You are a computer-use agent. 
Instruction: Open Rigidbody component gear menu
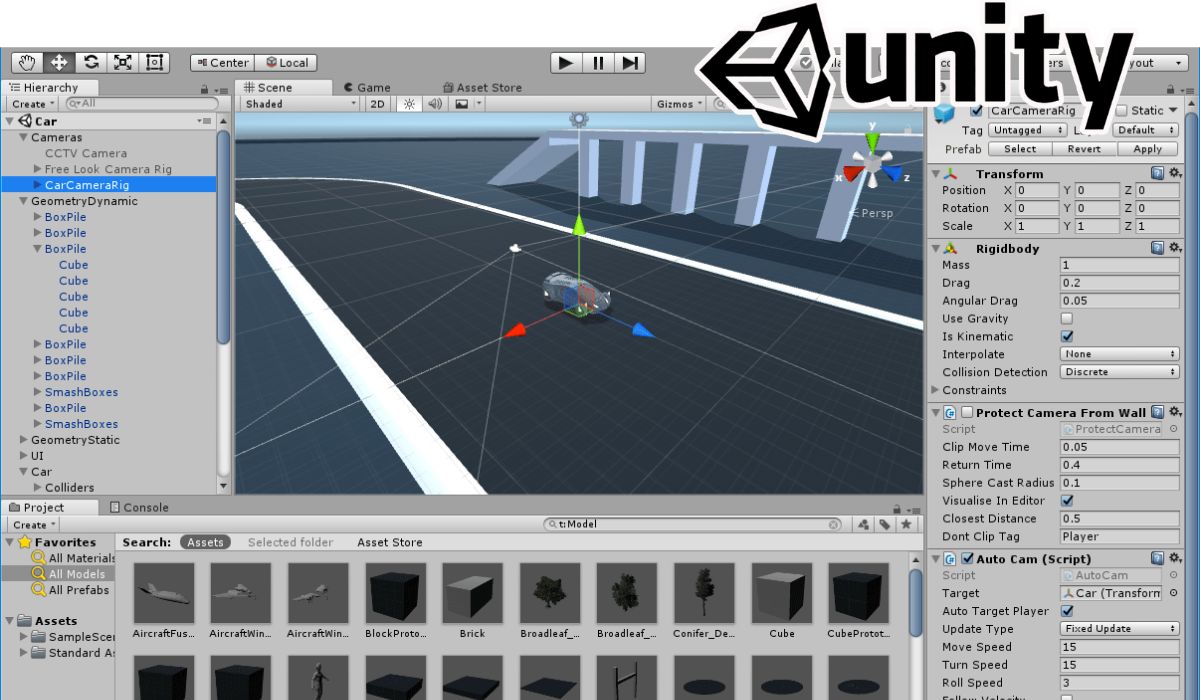tap(1174, 248)
